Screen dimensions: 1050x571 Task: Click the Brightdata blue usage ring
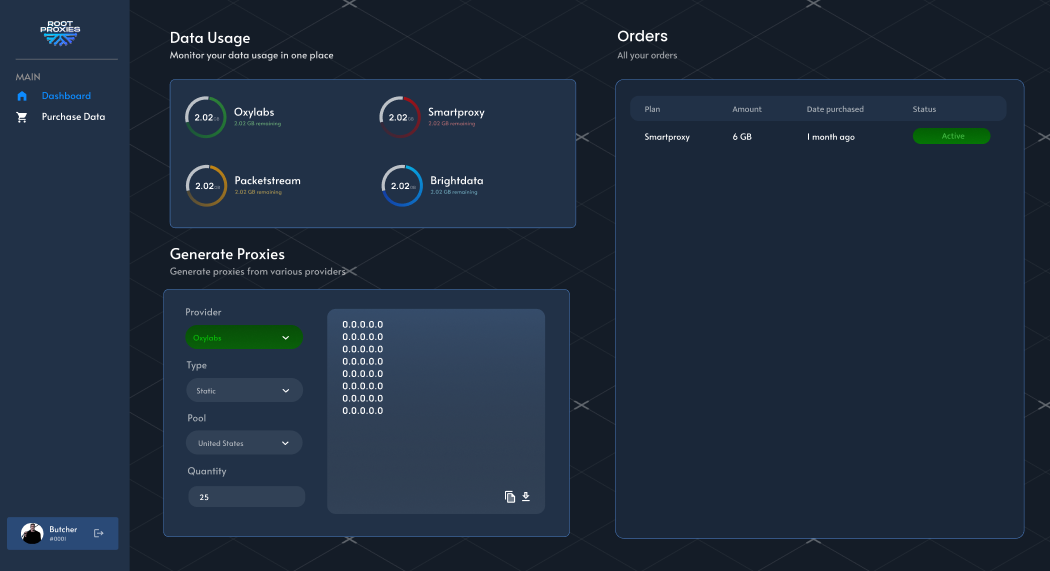click(402, 185)
